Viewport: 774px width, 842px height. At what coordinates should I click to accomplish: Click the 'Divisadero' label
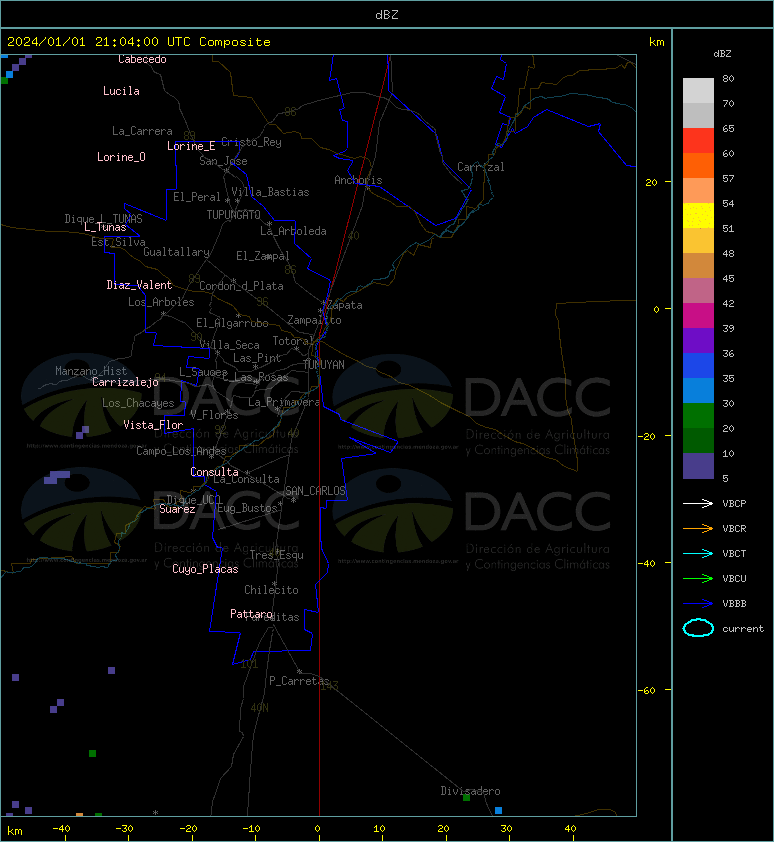point(470,791)
